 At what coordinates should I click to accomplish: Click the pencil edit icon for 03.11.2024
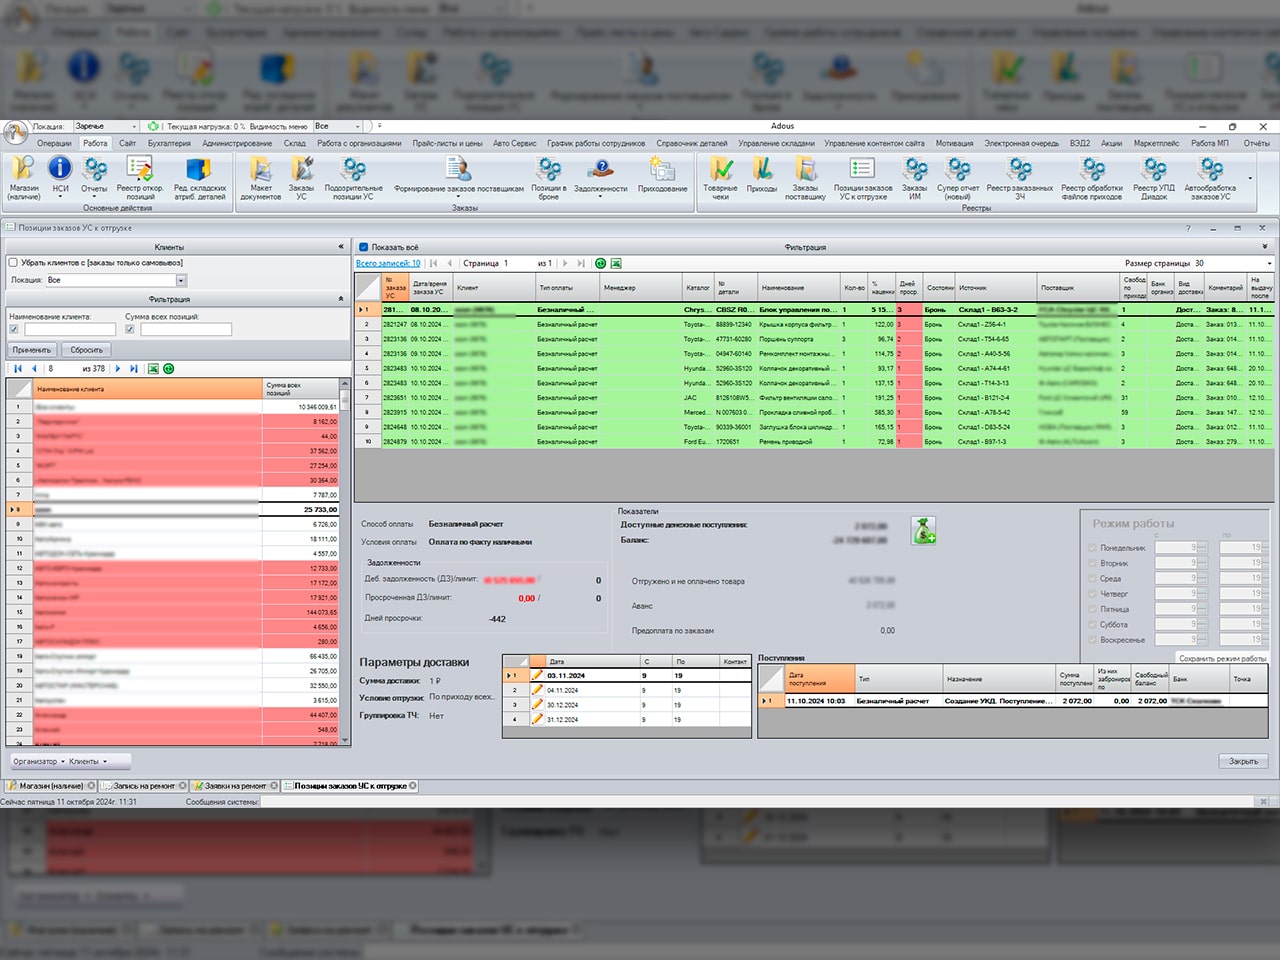click(537, 675)
